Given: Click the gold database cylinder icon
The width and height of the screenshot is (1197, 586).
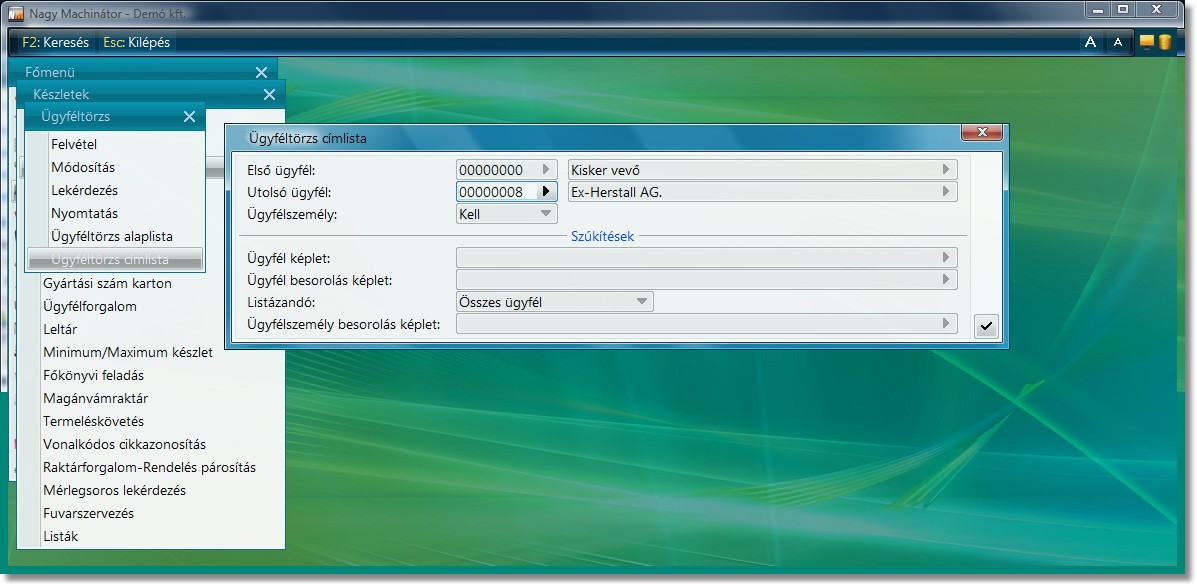Looking at the screenshot, I should tap(1165, 42).
